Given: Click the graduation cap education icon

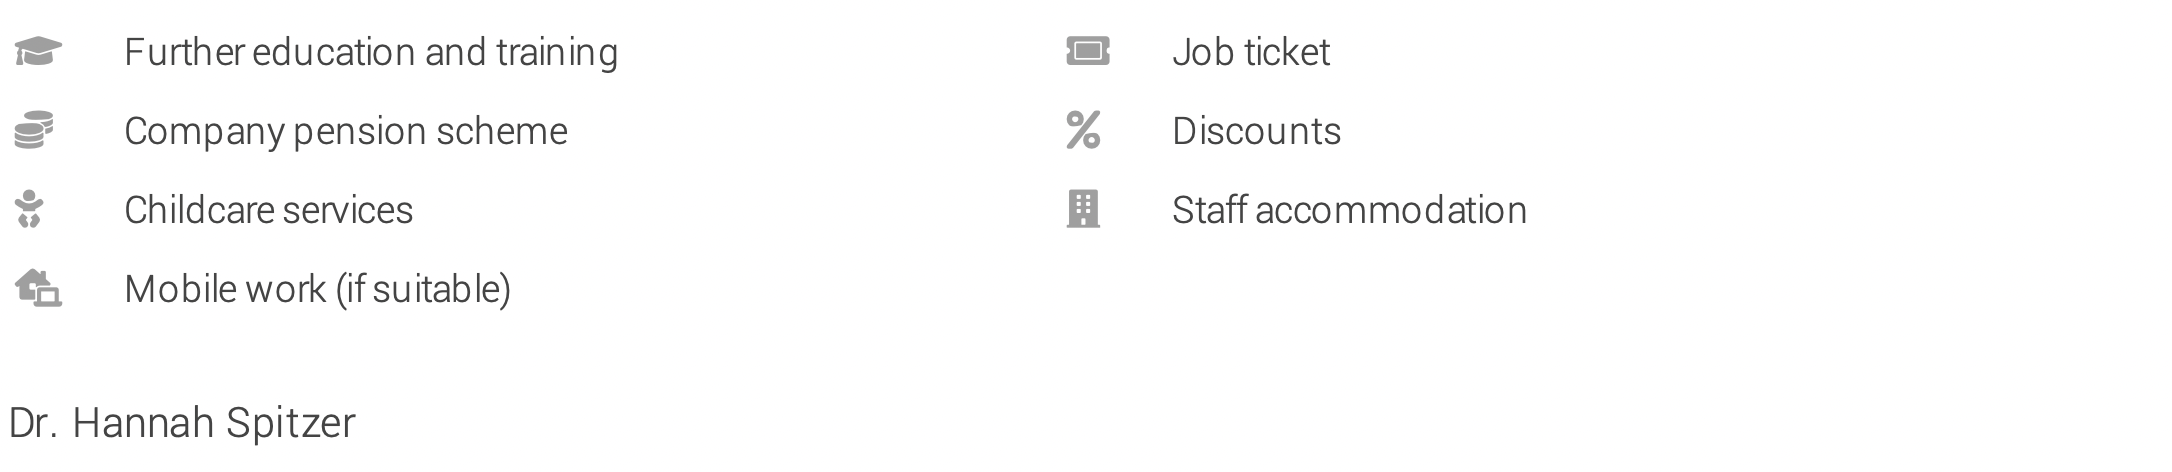Looking at the screenshot, I should (38, 51).
